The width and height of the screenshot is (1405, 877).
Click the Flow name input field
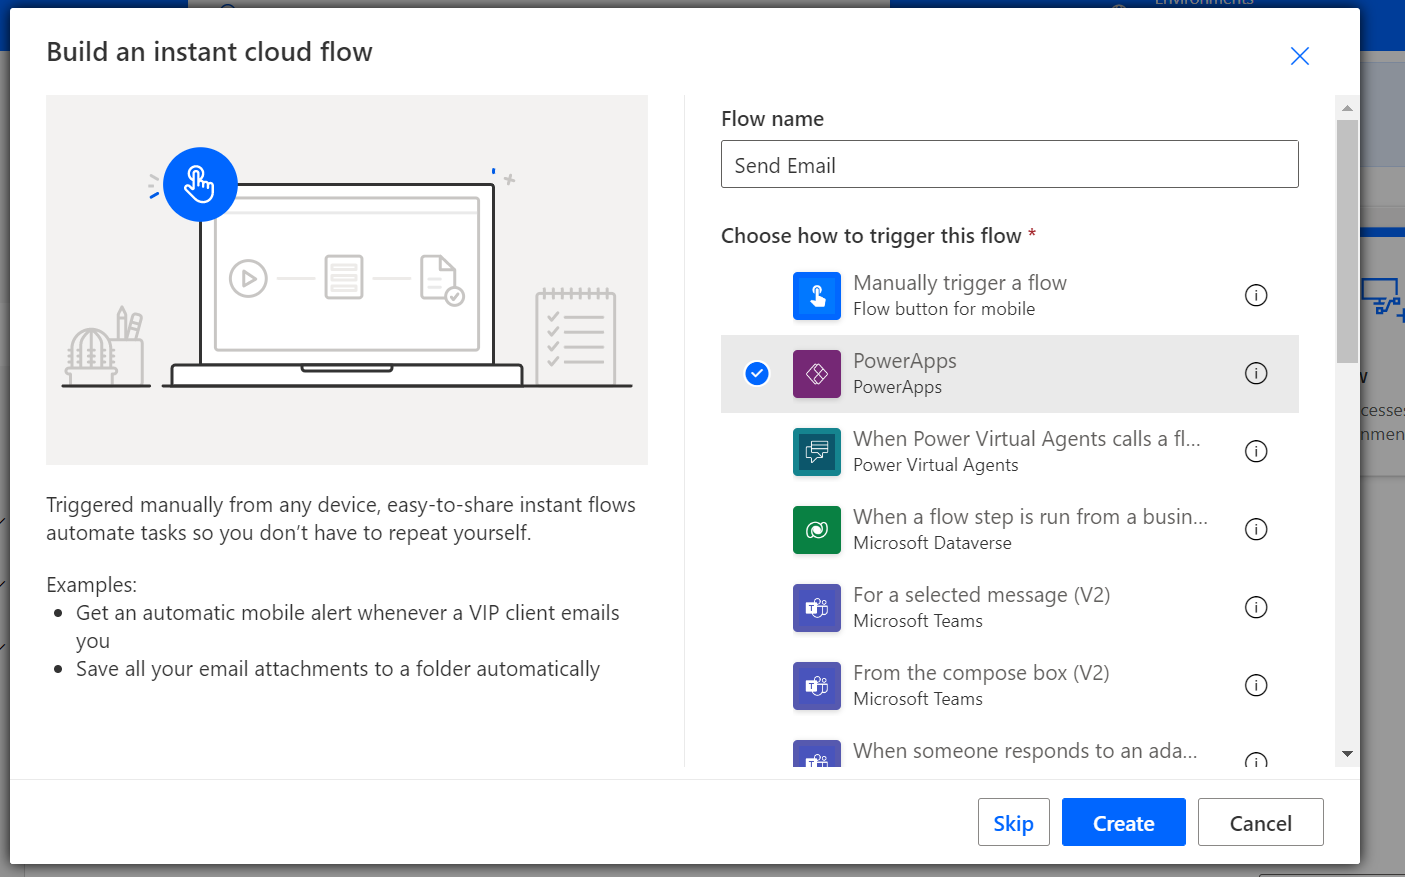[x=1010, y=164]
